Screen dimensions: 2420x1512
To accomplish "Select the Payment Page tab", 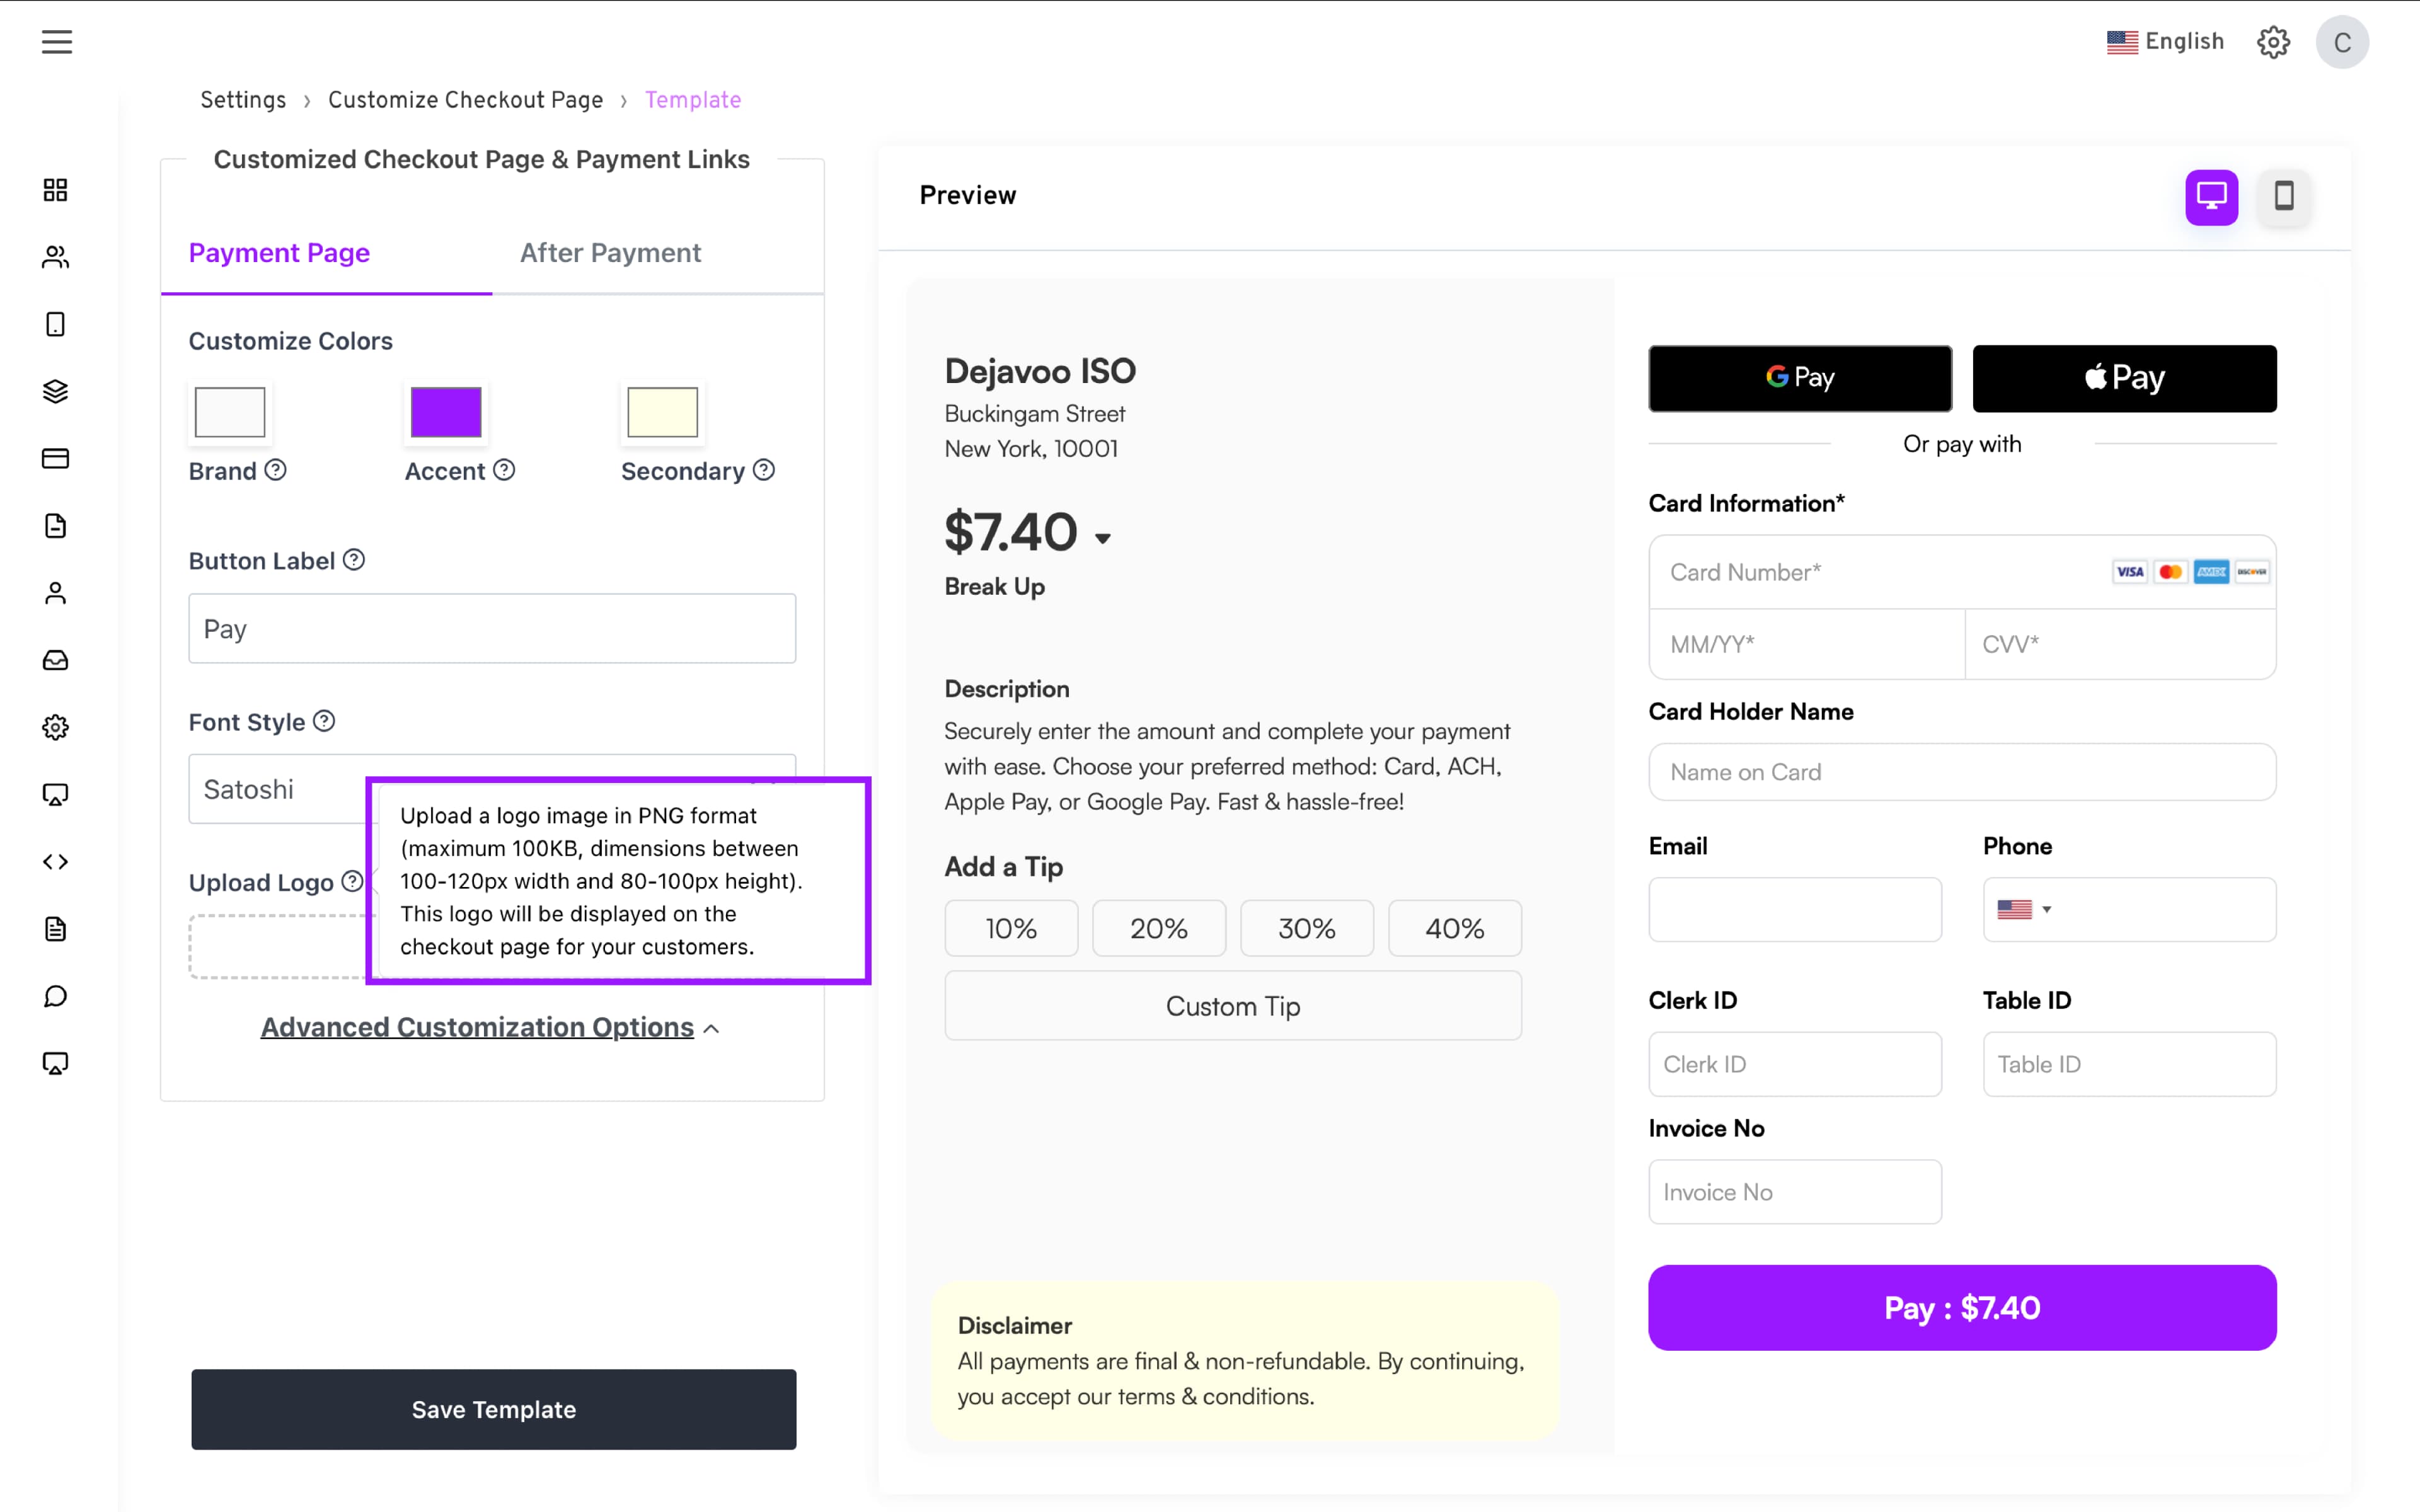I will coord(279,253).
